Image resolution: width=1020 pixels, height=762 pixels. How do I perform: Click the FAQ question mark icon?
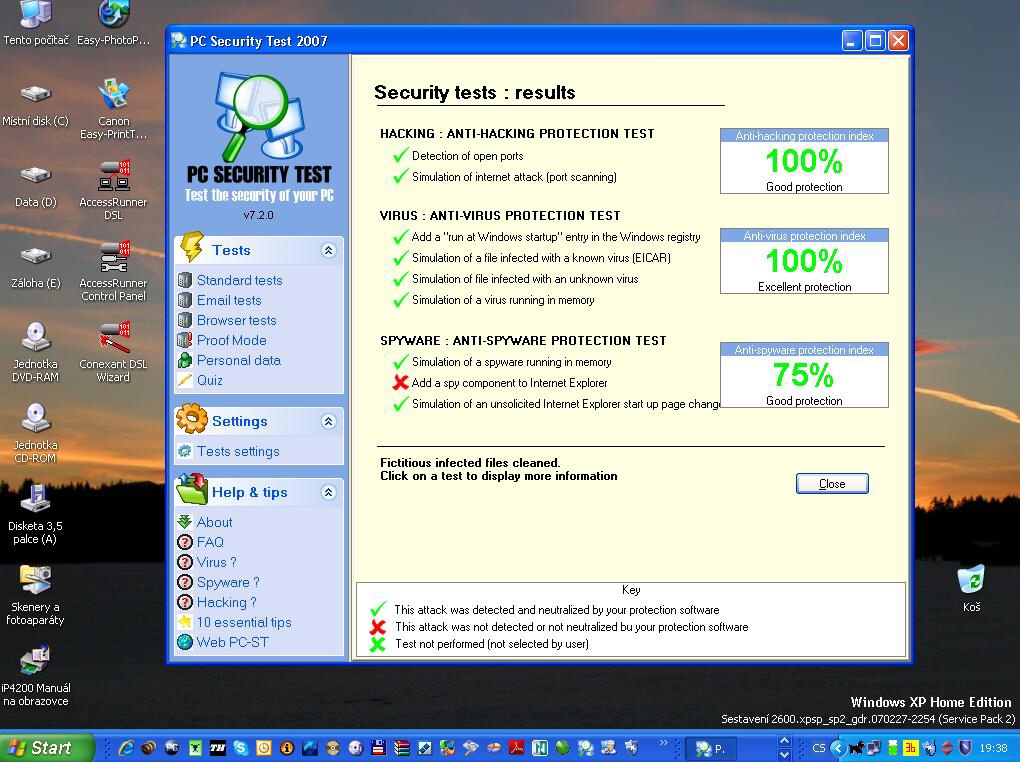coord(185,542)
